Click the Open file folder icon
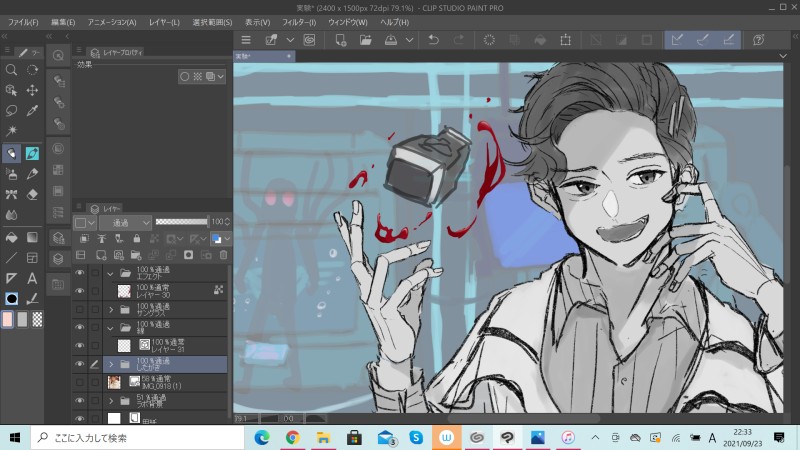The height and width of the screenshot is (450, 800). pos(366,40)
